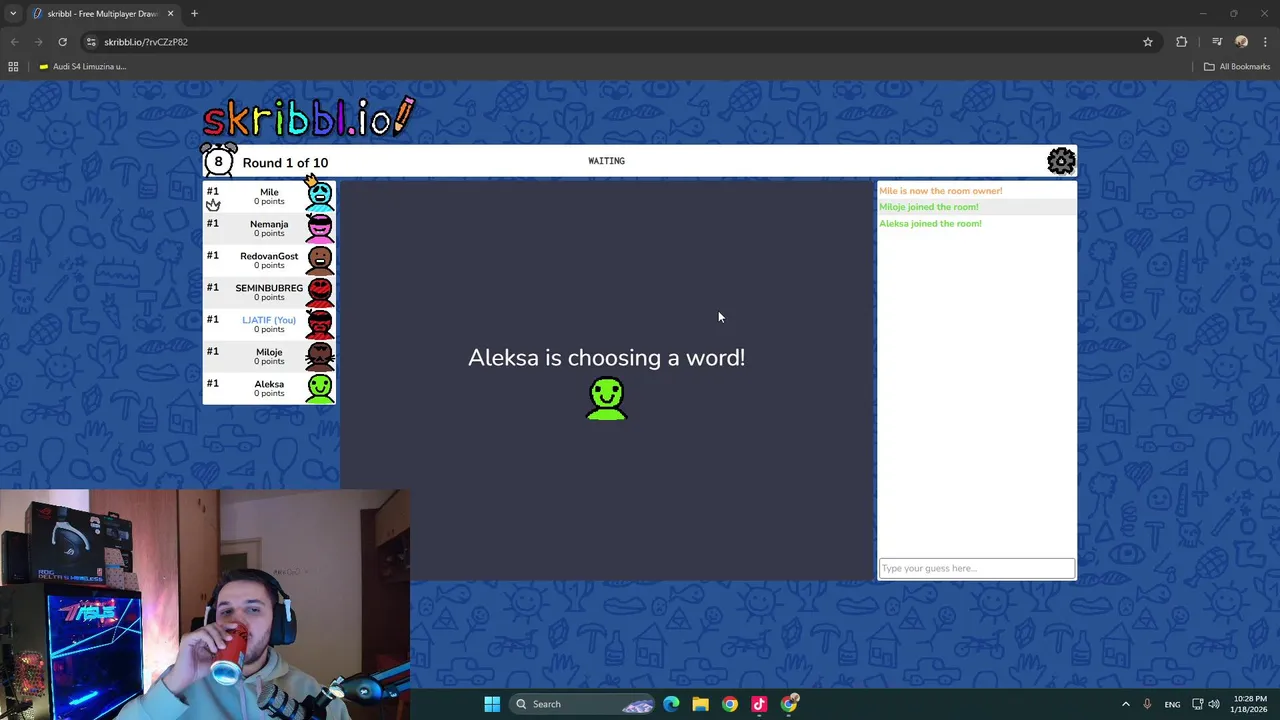1280x720 pixels.
Task: Open File Explorer from taskbar
Action: [x=700, y=704]
